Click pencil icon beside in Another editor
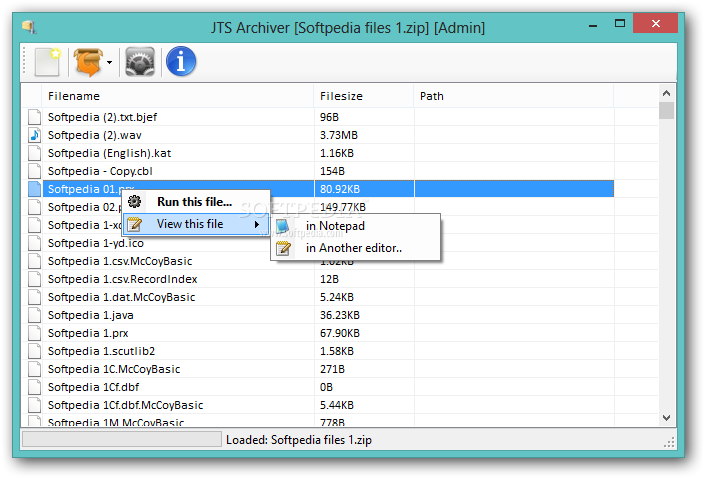The width and height of the screenshot is (705, 478). 283,248
